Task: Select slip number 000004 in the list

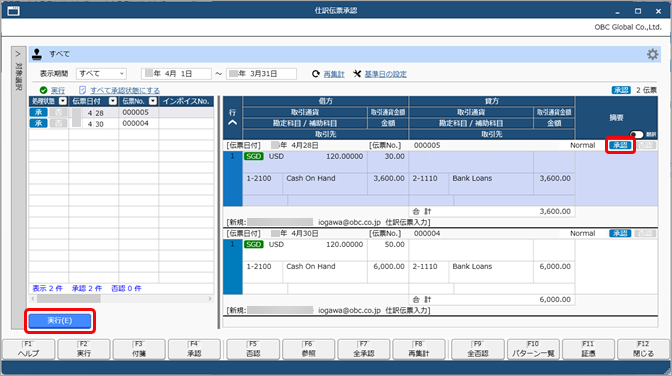Action: coord(135,123)
